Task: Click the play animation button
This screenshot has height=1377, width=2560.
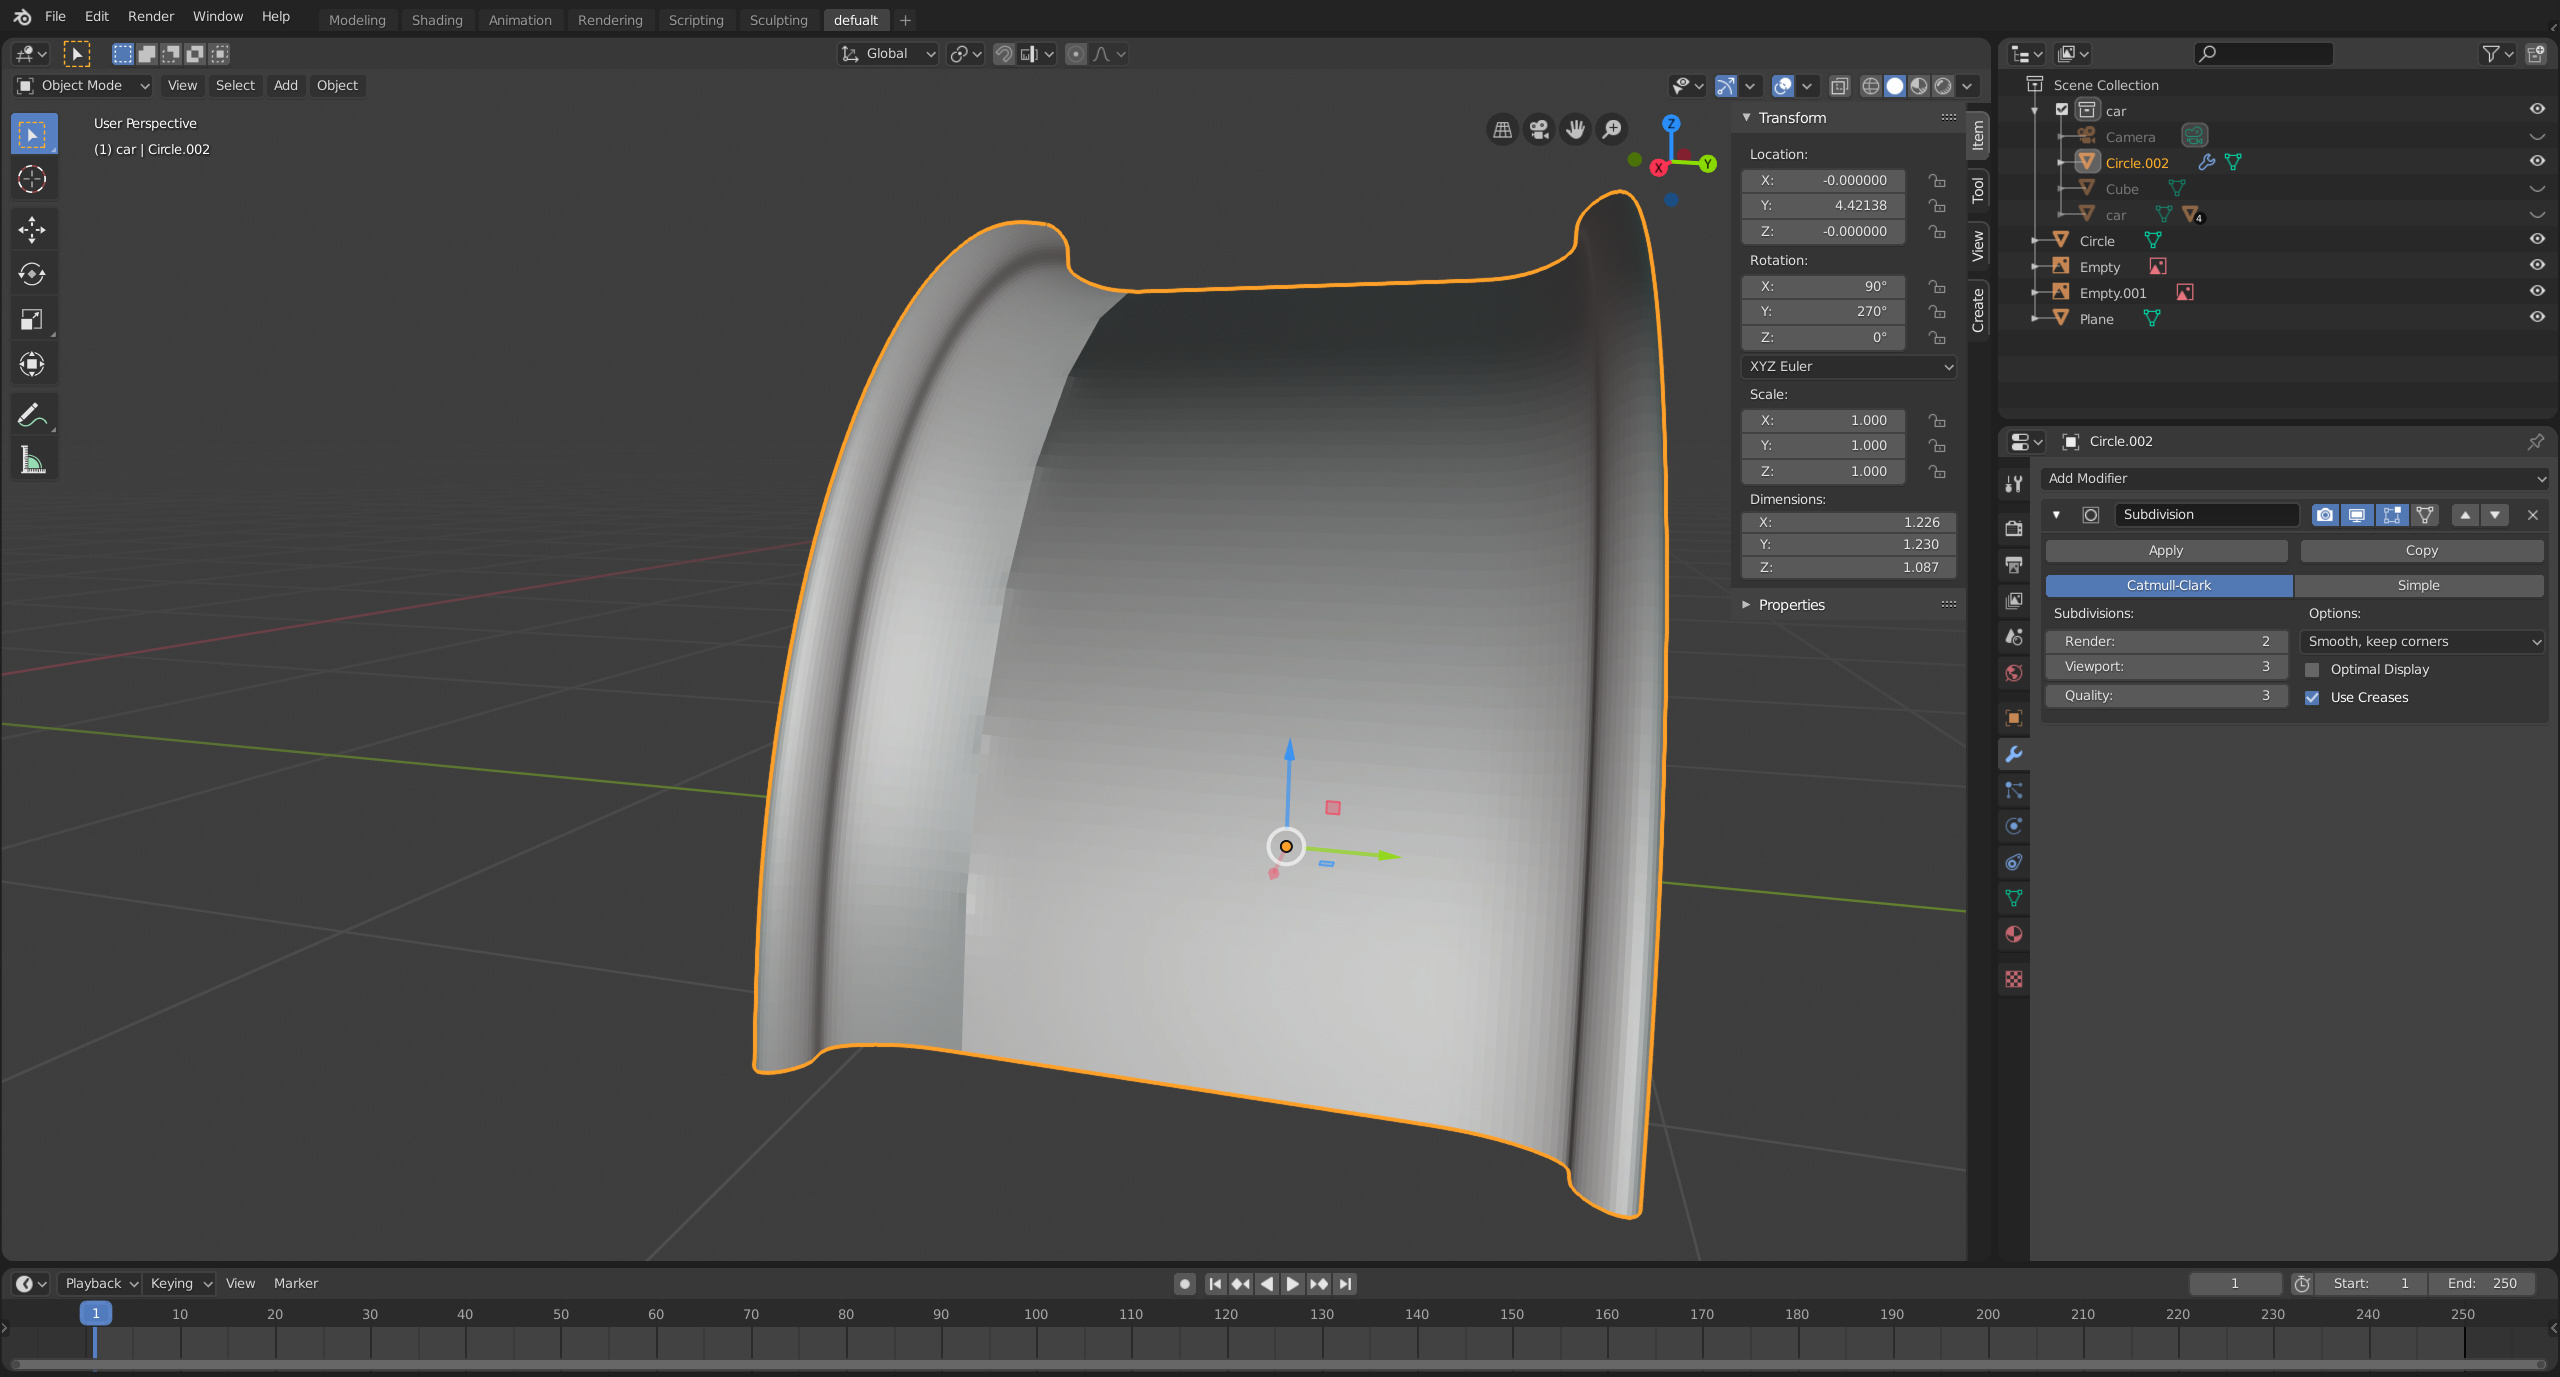Action: [x=1293, y=1284]
